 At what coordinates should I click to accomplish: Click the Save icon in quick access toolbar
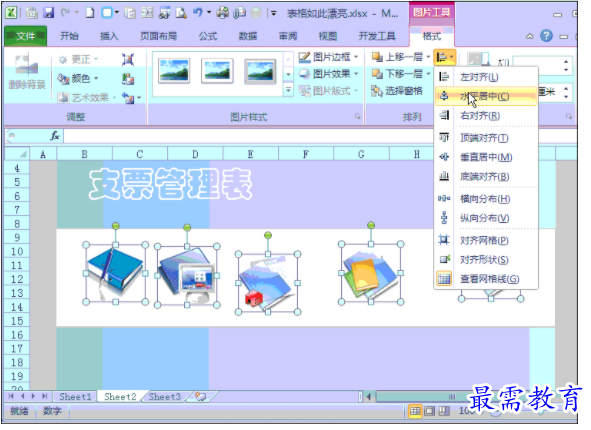point(49,13)
